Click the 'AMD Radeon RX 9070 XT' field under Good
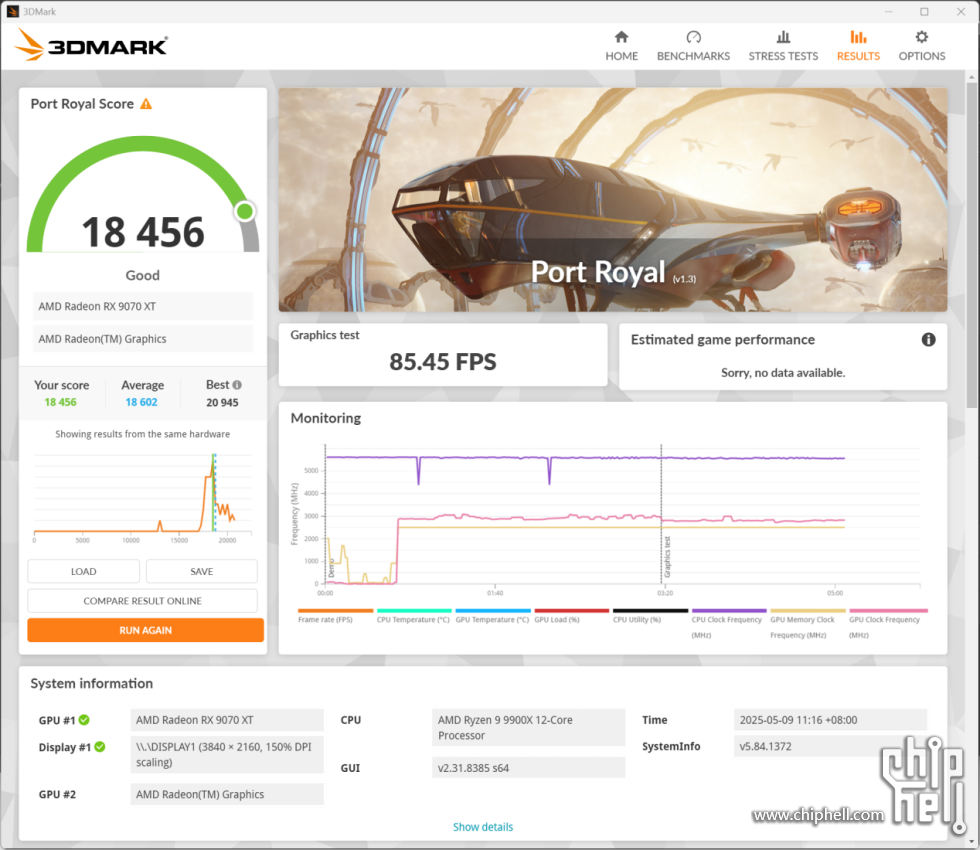Screen dimensions: 980x850 pos(143,306)
